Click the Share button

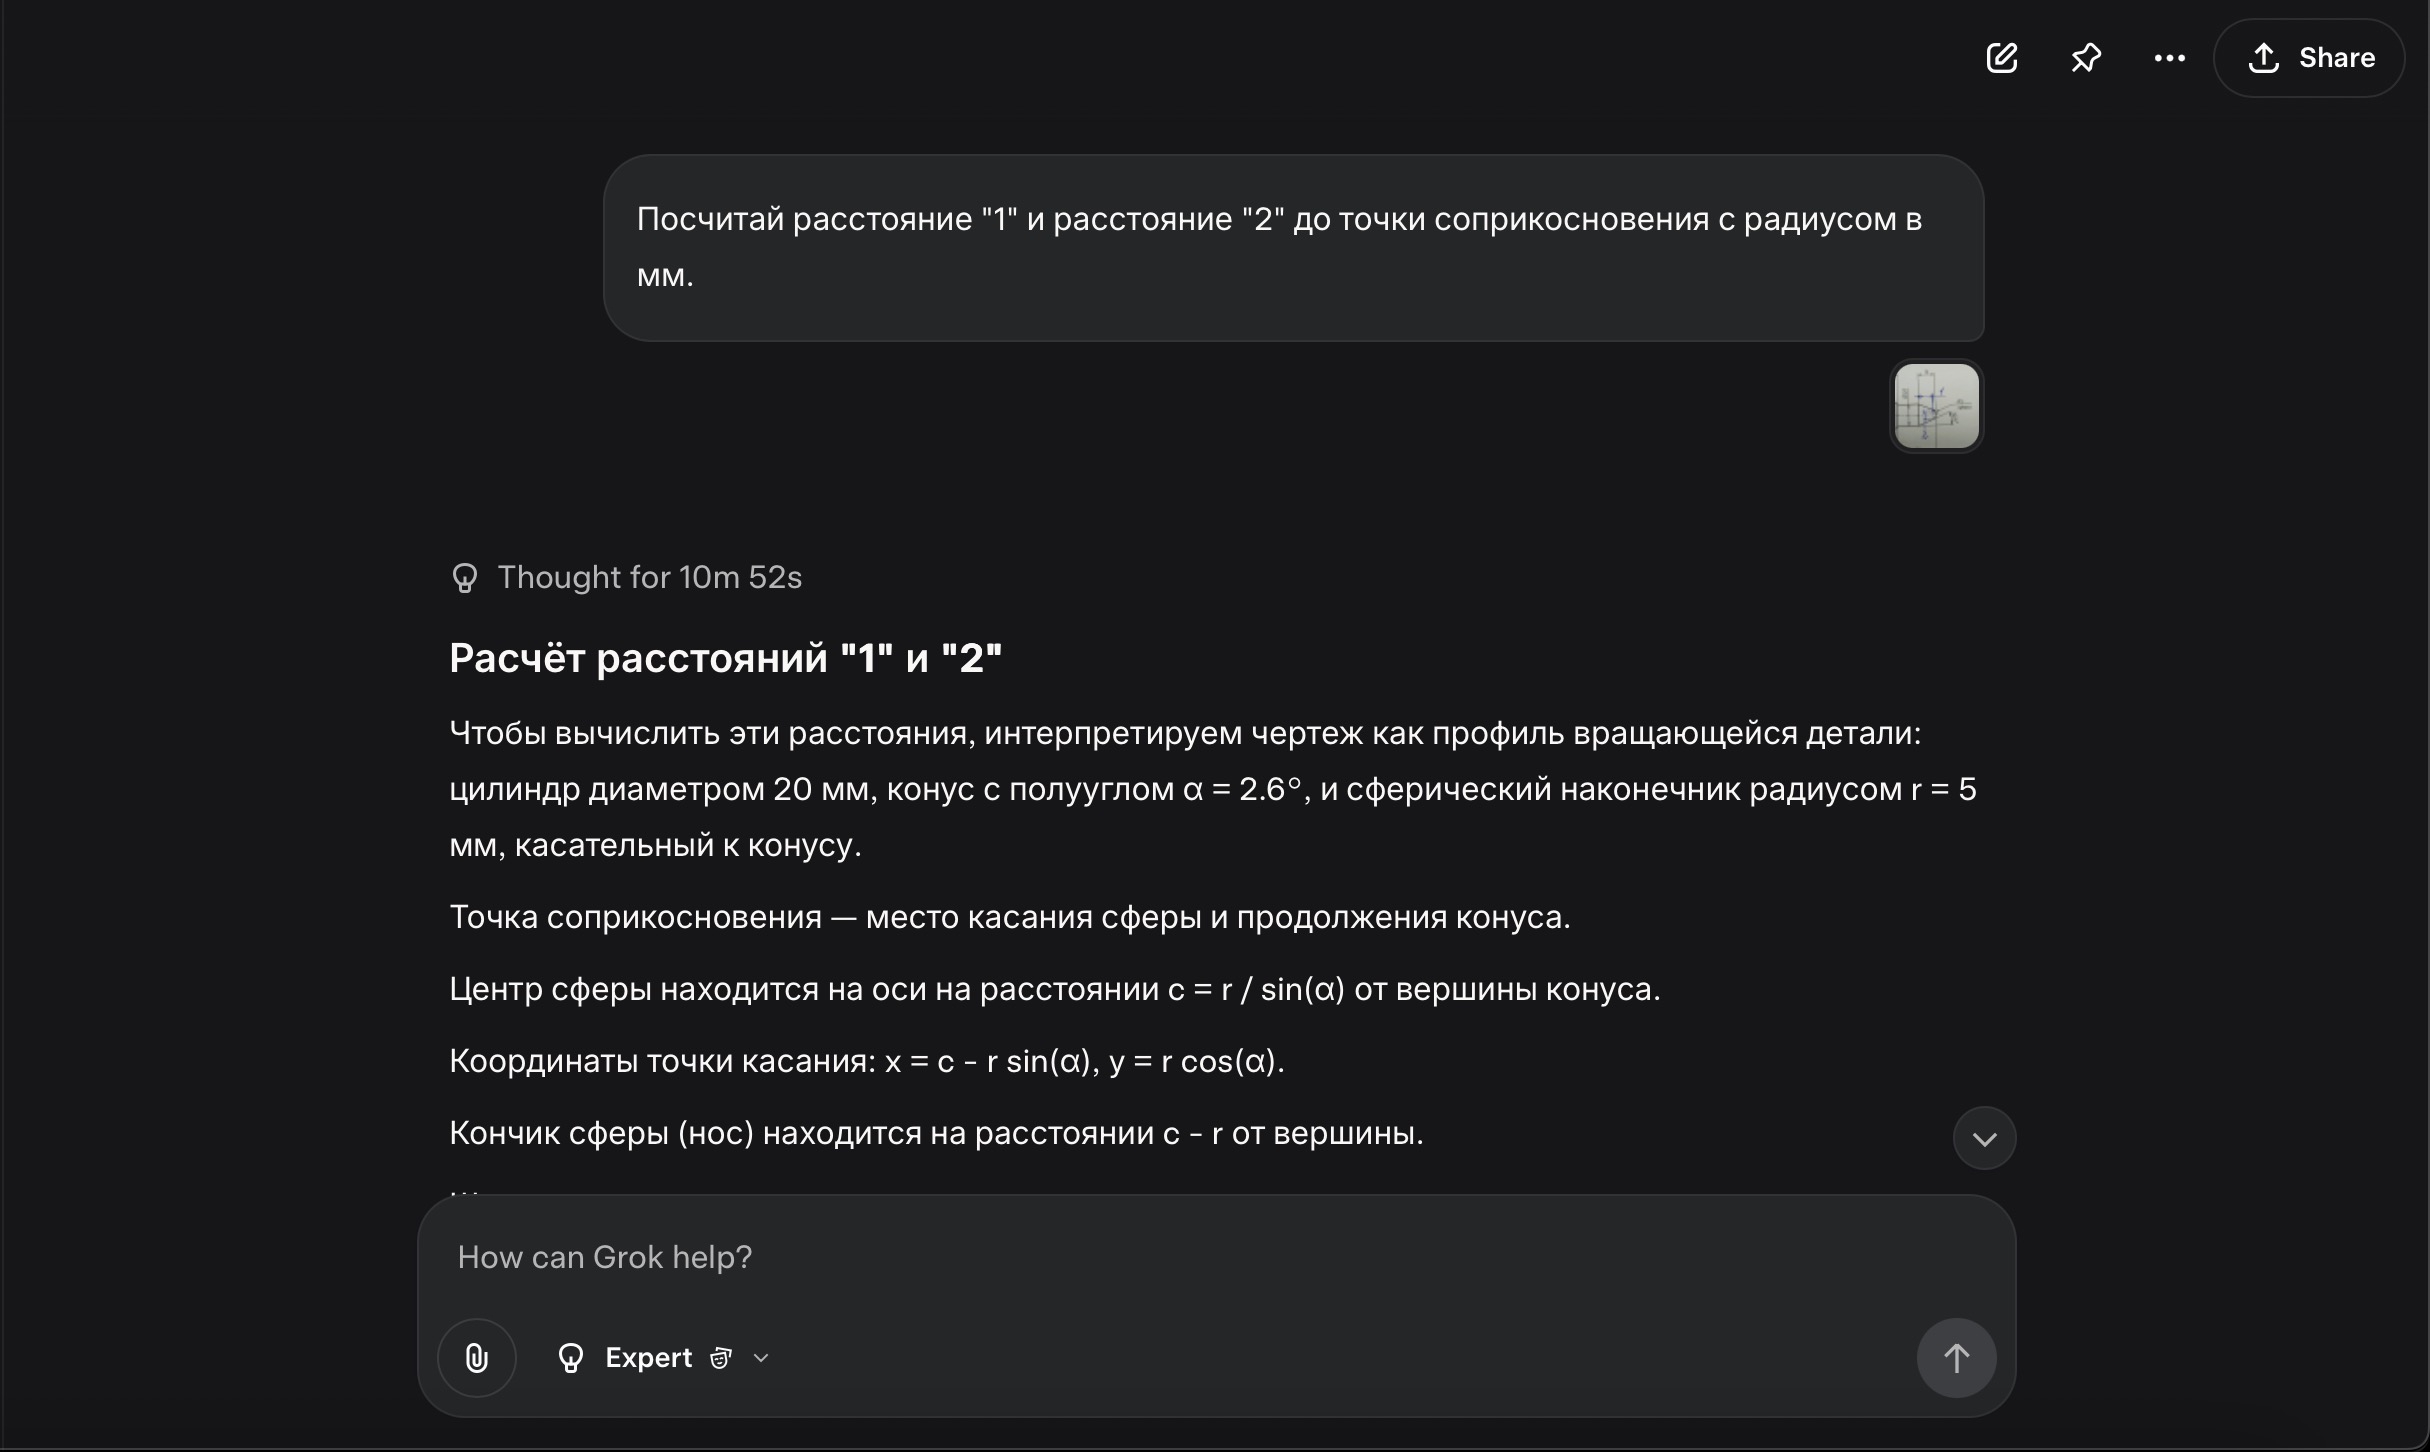pyautogui.click(x=2309, y=58)
